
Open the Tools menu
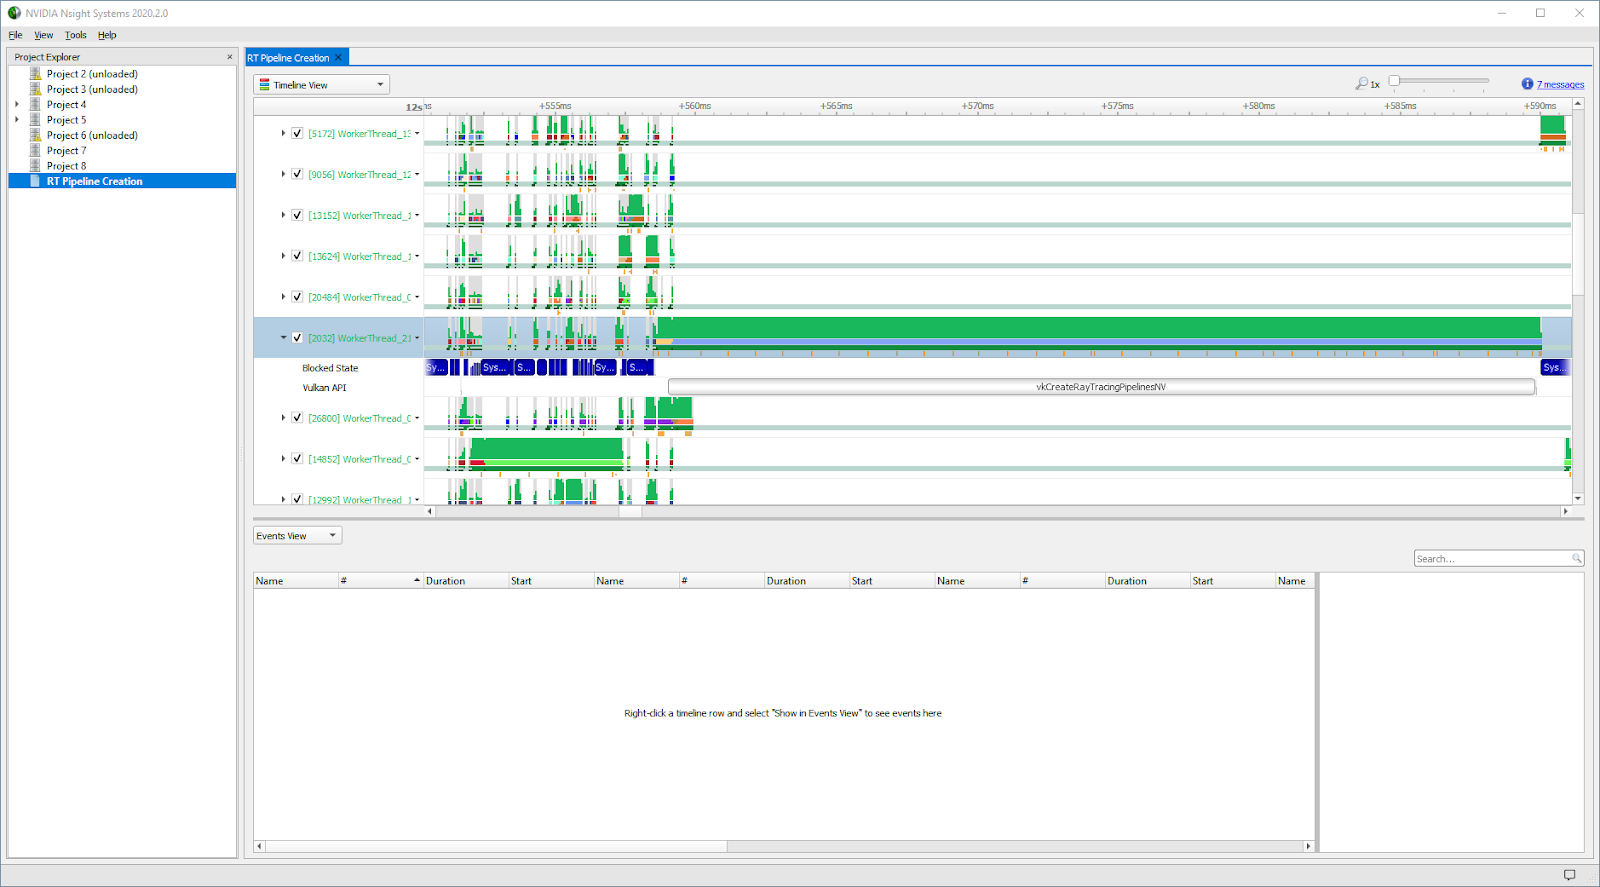coord(76,35)
